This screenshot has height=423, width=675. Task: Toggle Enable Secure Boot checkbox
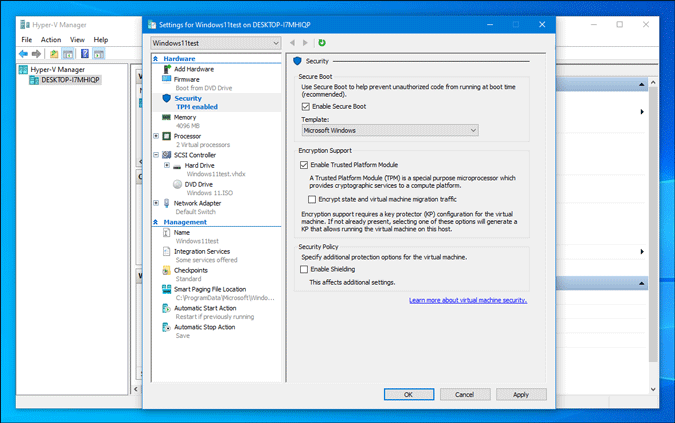point(306,106)
